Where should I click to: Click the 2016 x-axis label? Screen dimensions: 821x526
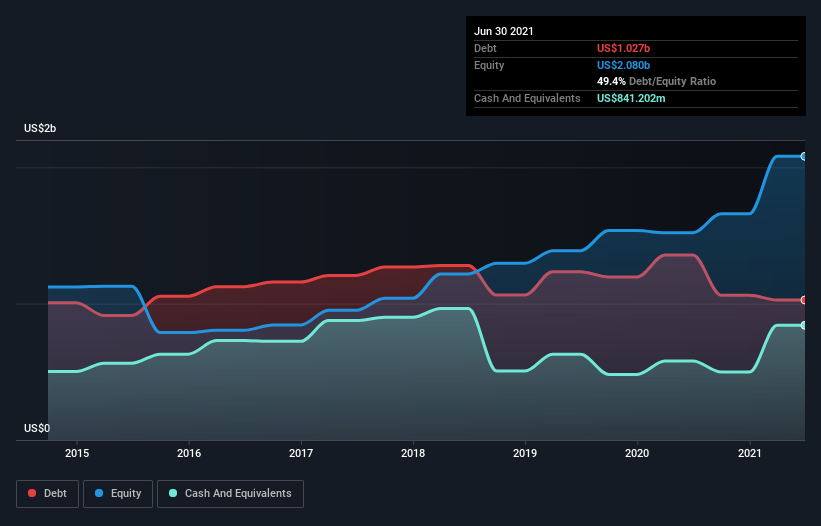[x=189, y=453]
